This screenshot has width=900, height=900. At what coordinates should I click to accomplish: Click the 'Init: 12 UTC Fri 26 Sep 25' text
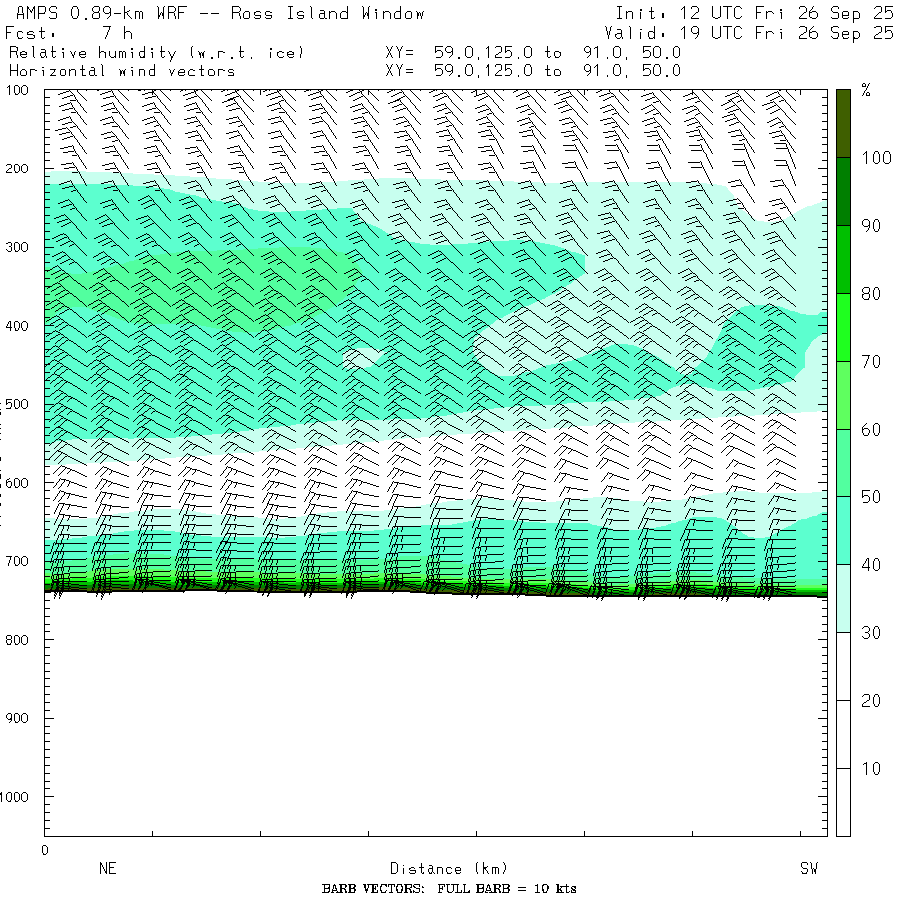point(754,13)
